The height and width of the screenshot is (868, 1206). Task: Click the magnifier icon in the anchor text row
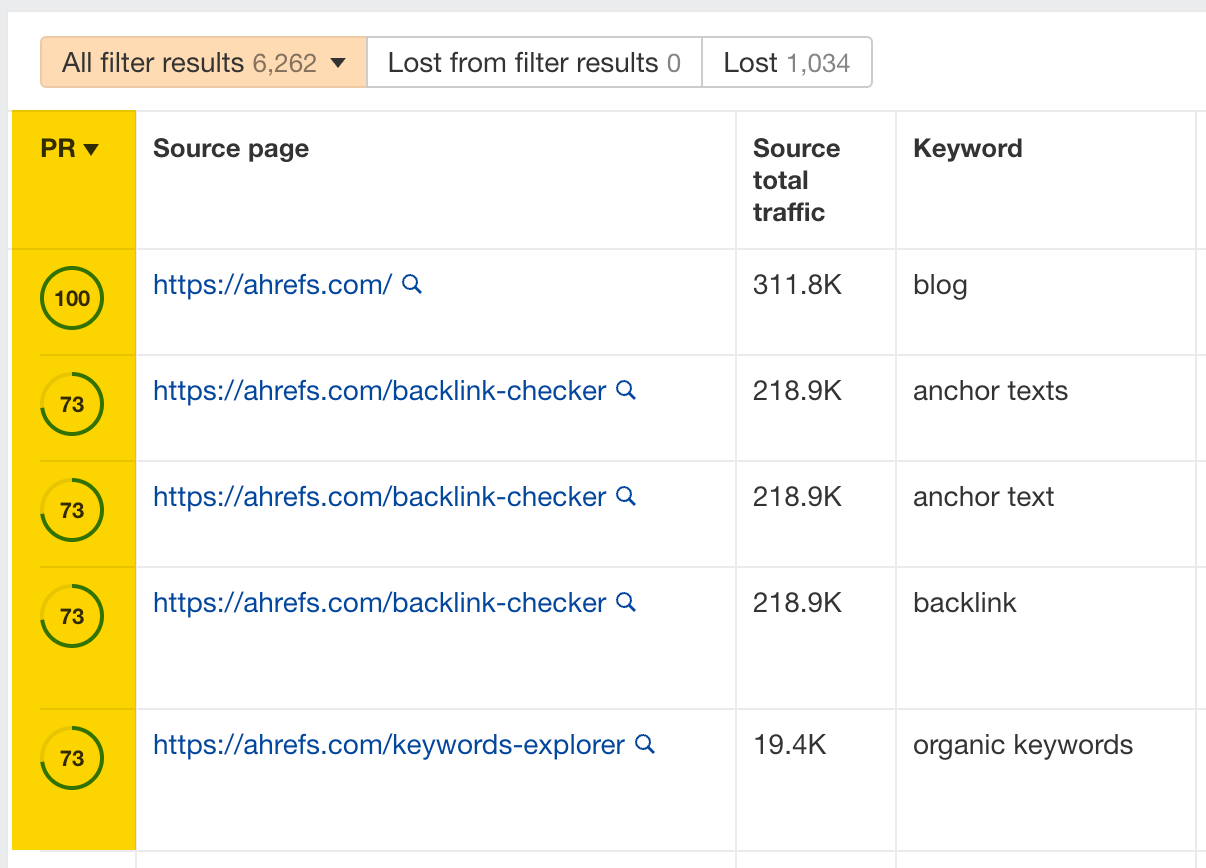pyautogui.click(x=626, y=497)
